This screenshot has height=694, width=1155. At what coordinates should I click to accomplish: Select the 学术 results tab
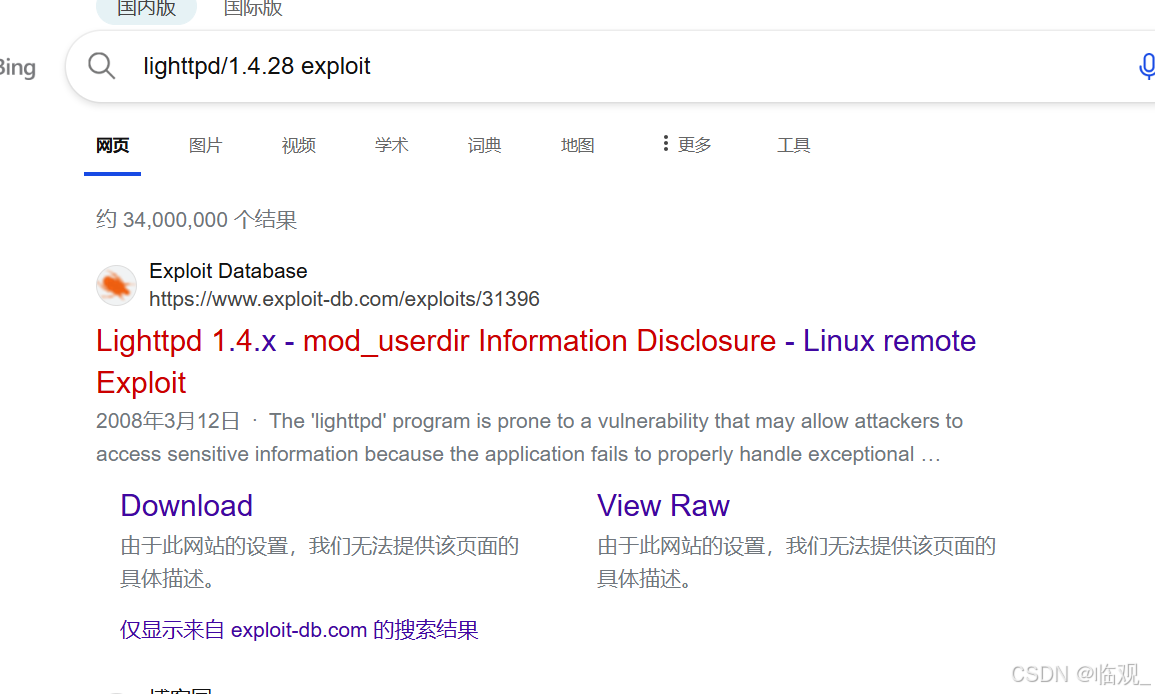391,145
